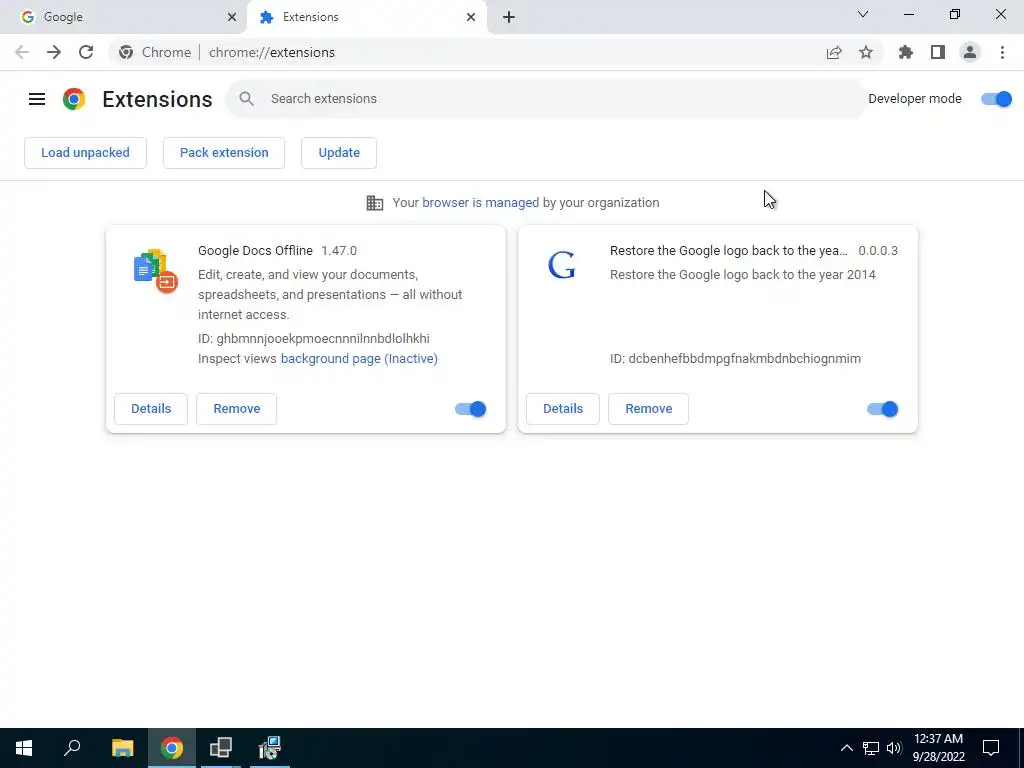The width and height of the screenshot is (1024, 768).
Task: Click the Google logo extension's G icon
Action: (562, 265)
